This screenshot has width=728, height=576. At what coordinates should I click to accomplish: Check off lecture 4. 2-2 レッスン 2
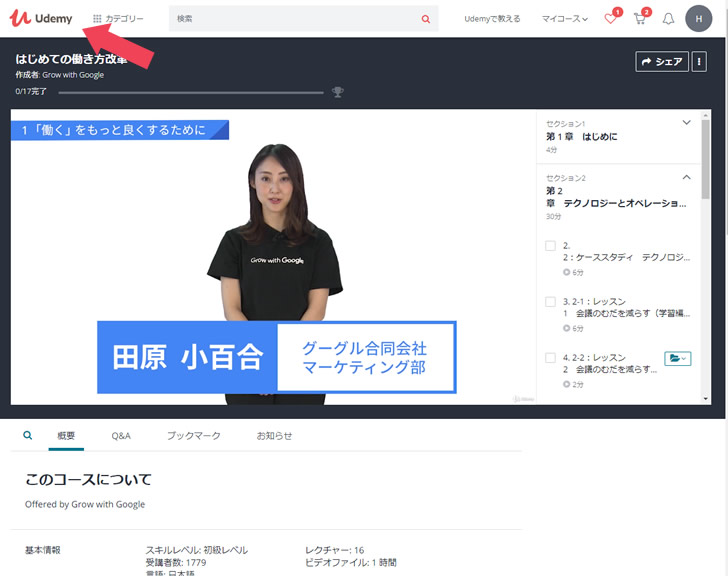coord(550,358)
